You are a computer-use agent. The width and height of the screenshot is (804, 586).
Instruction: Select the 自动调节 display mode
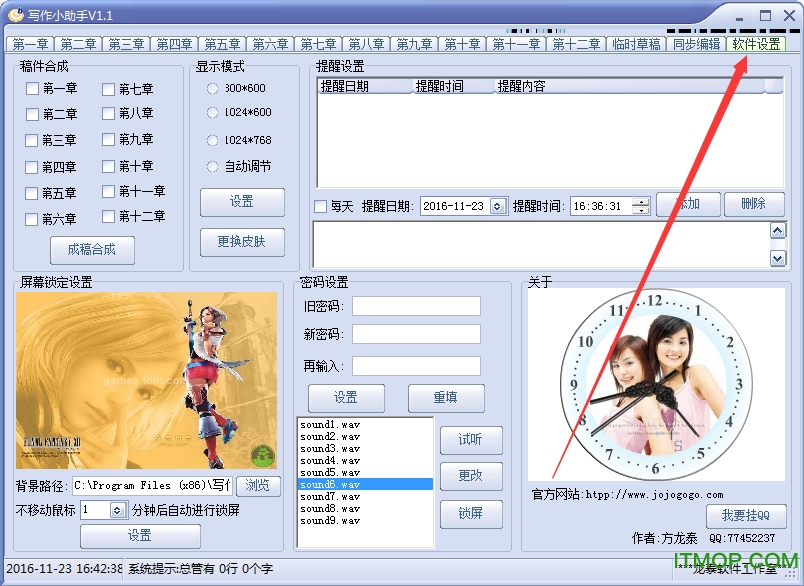[x=211, y=167]
